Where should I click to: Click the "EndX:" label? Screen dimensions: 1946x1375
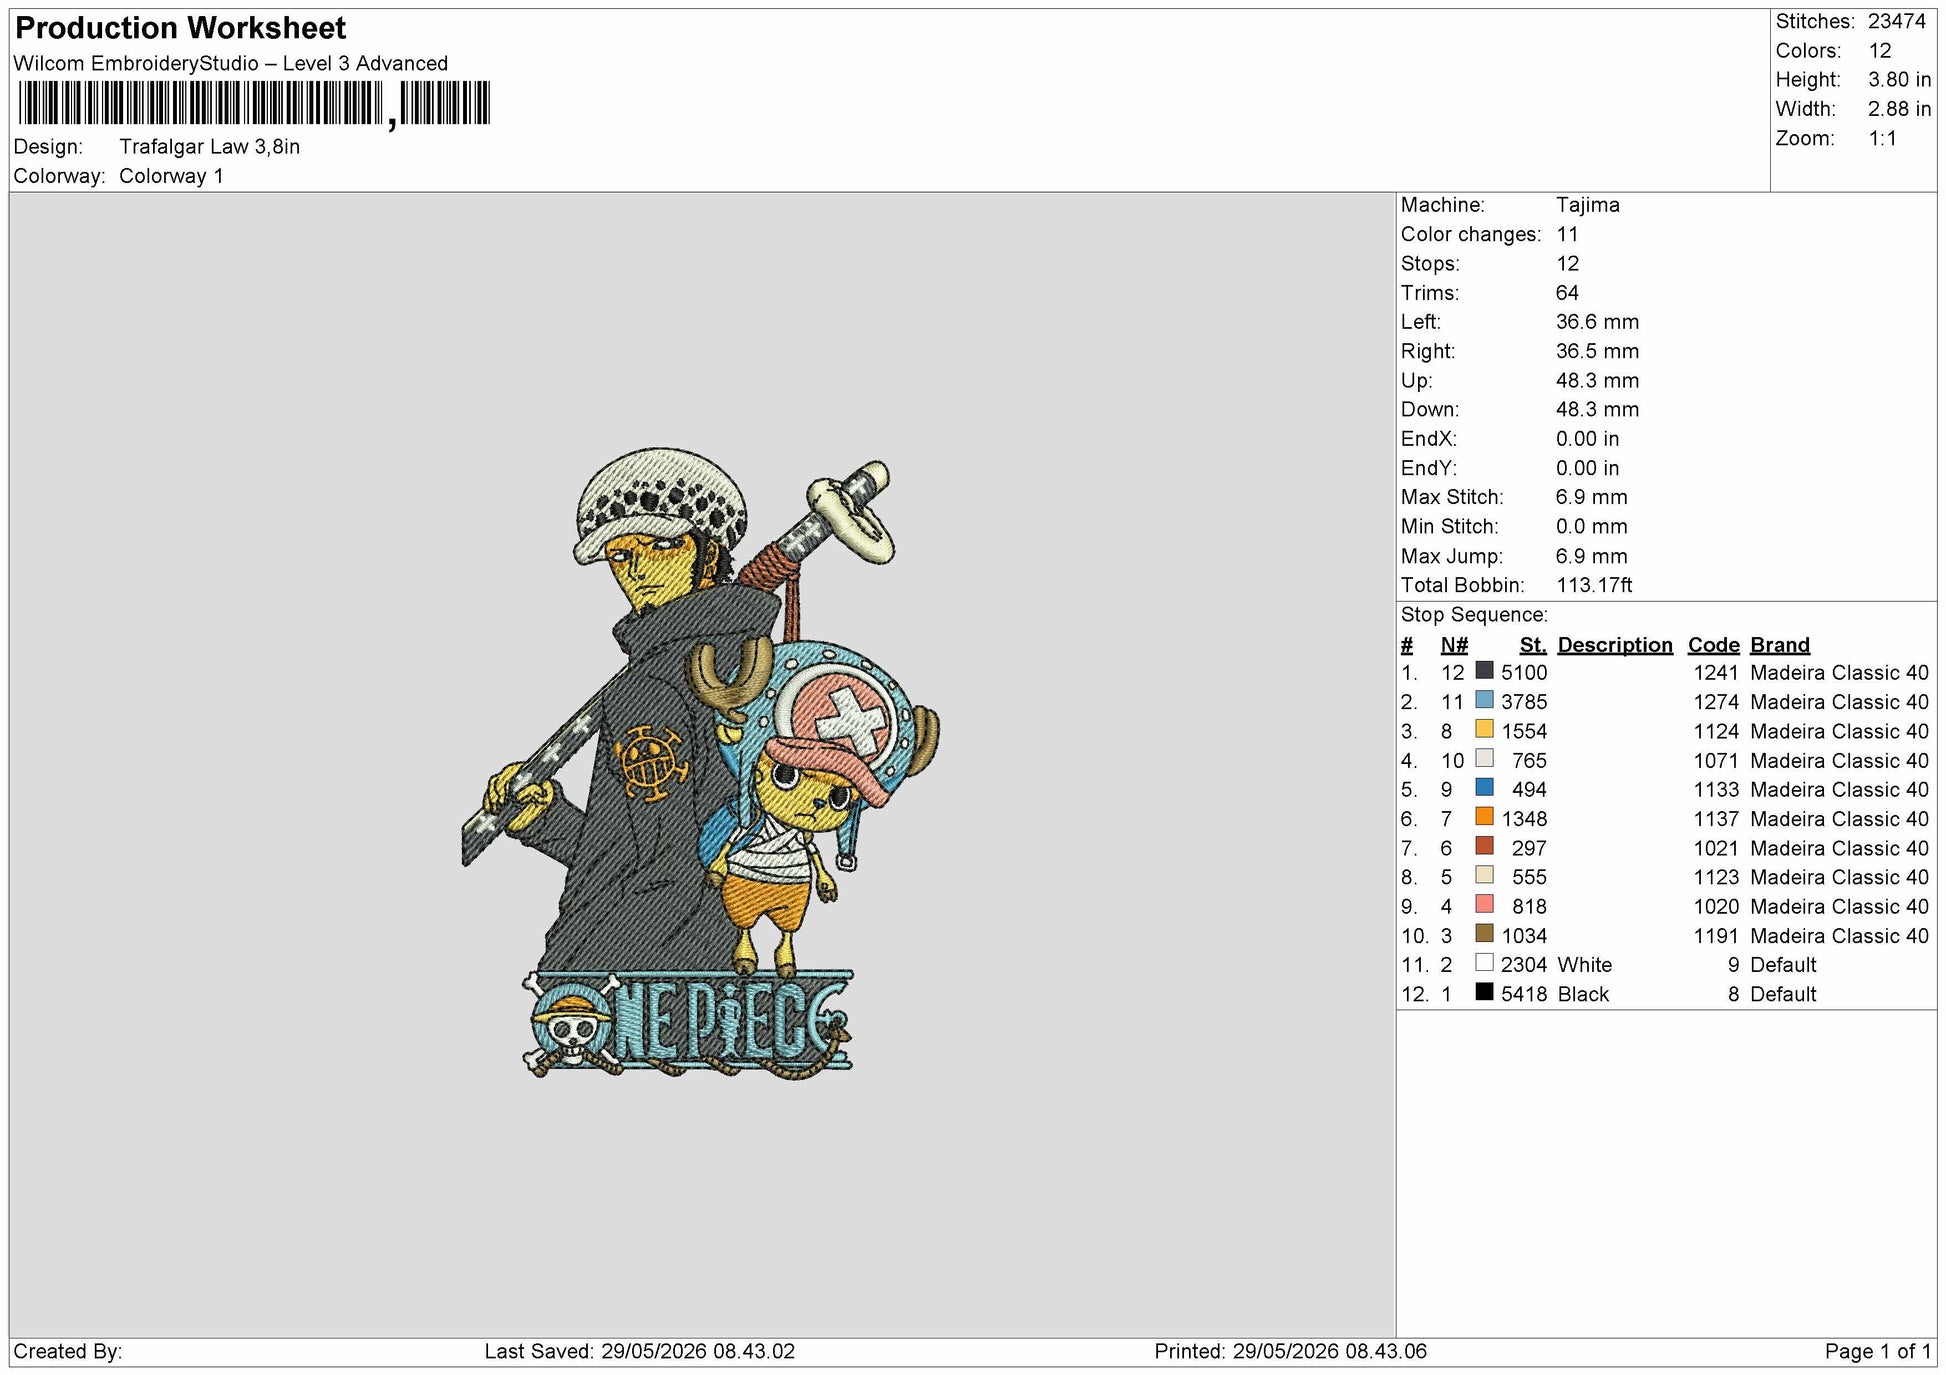(1428, 439)
